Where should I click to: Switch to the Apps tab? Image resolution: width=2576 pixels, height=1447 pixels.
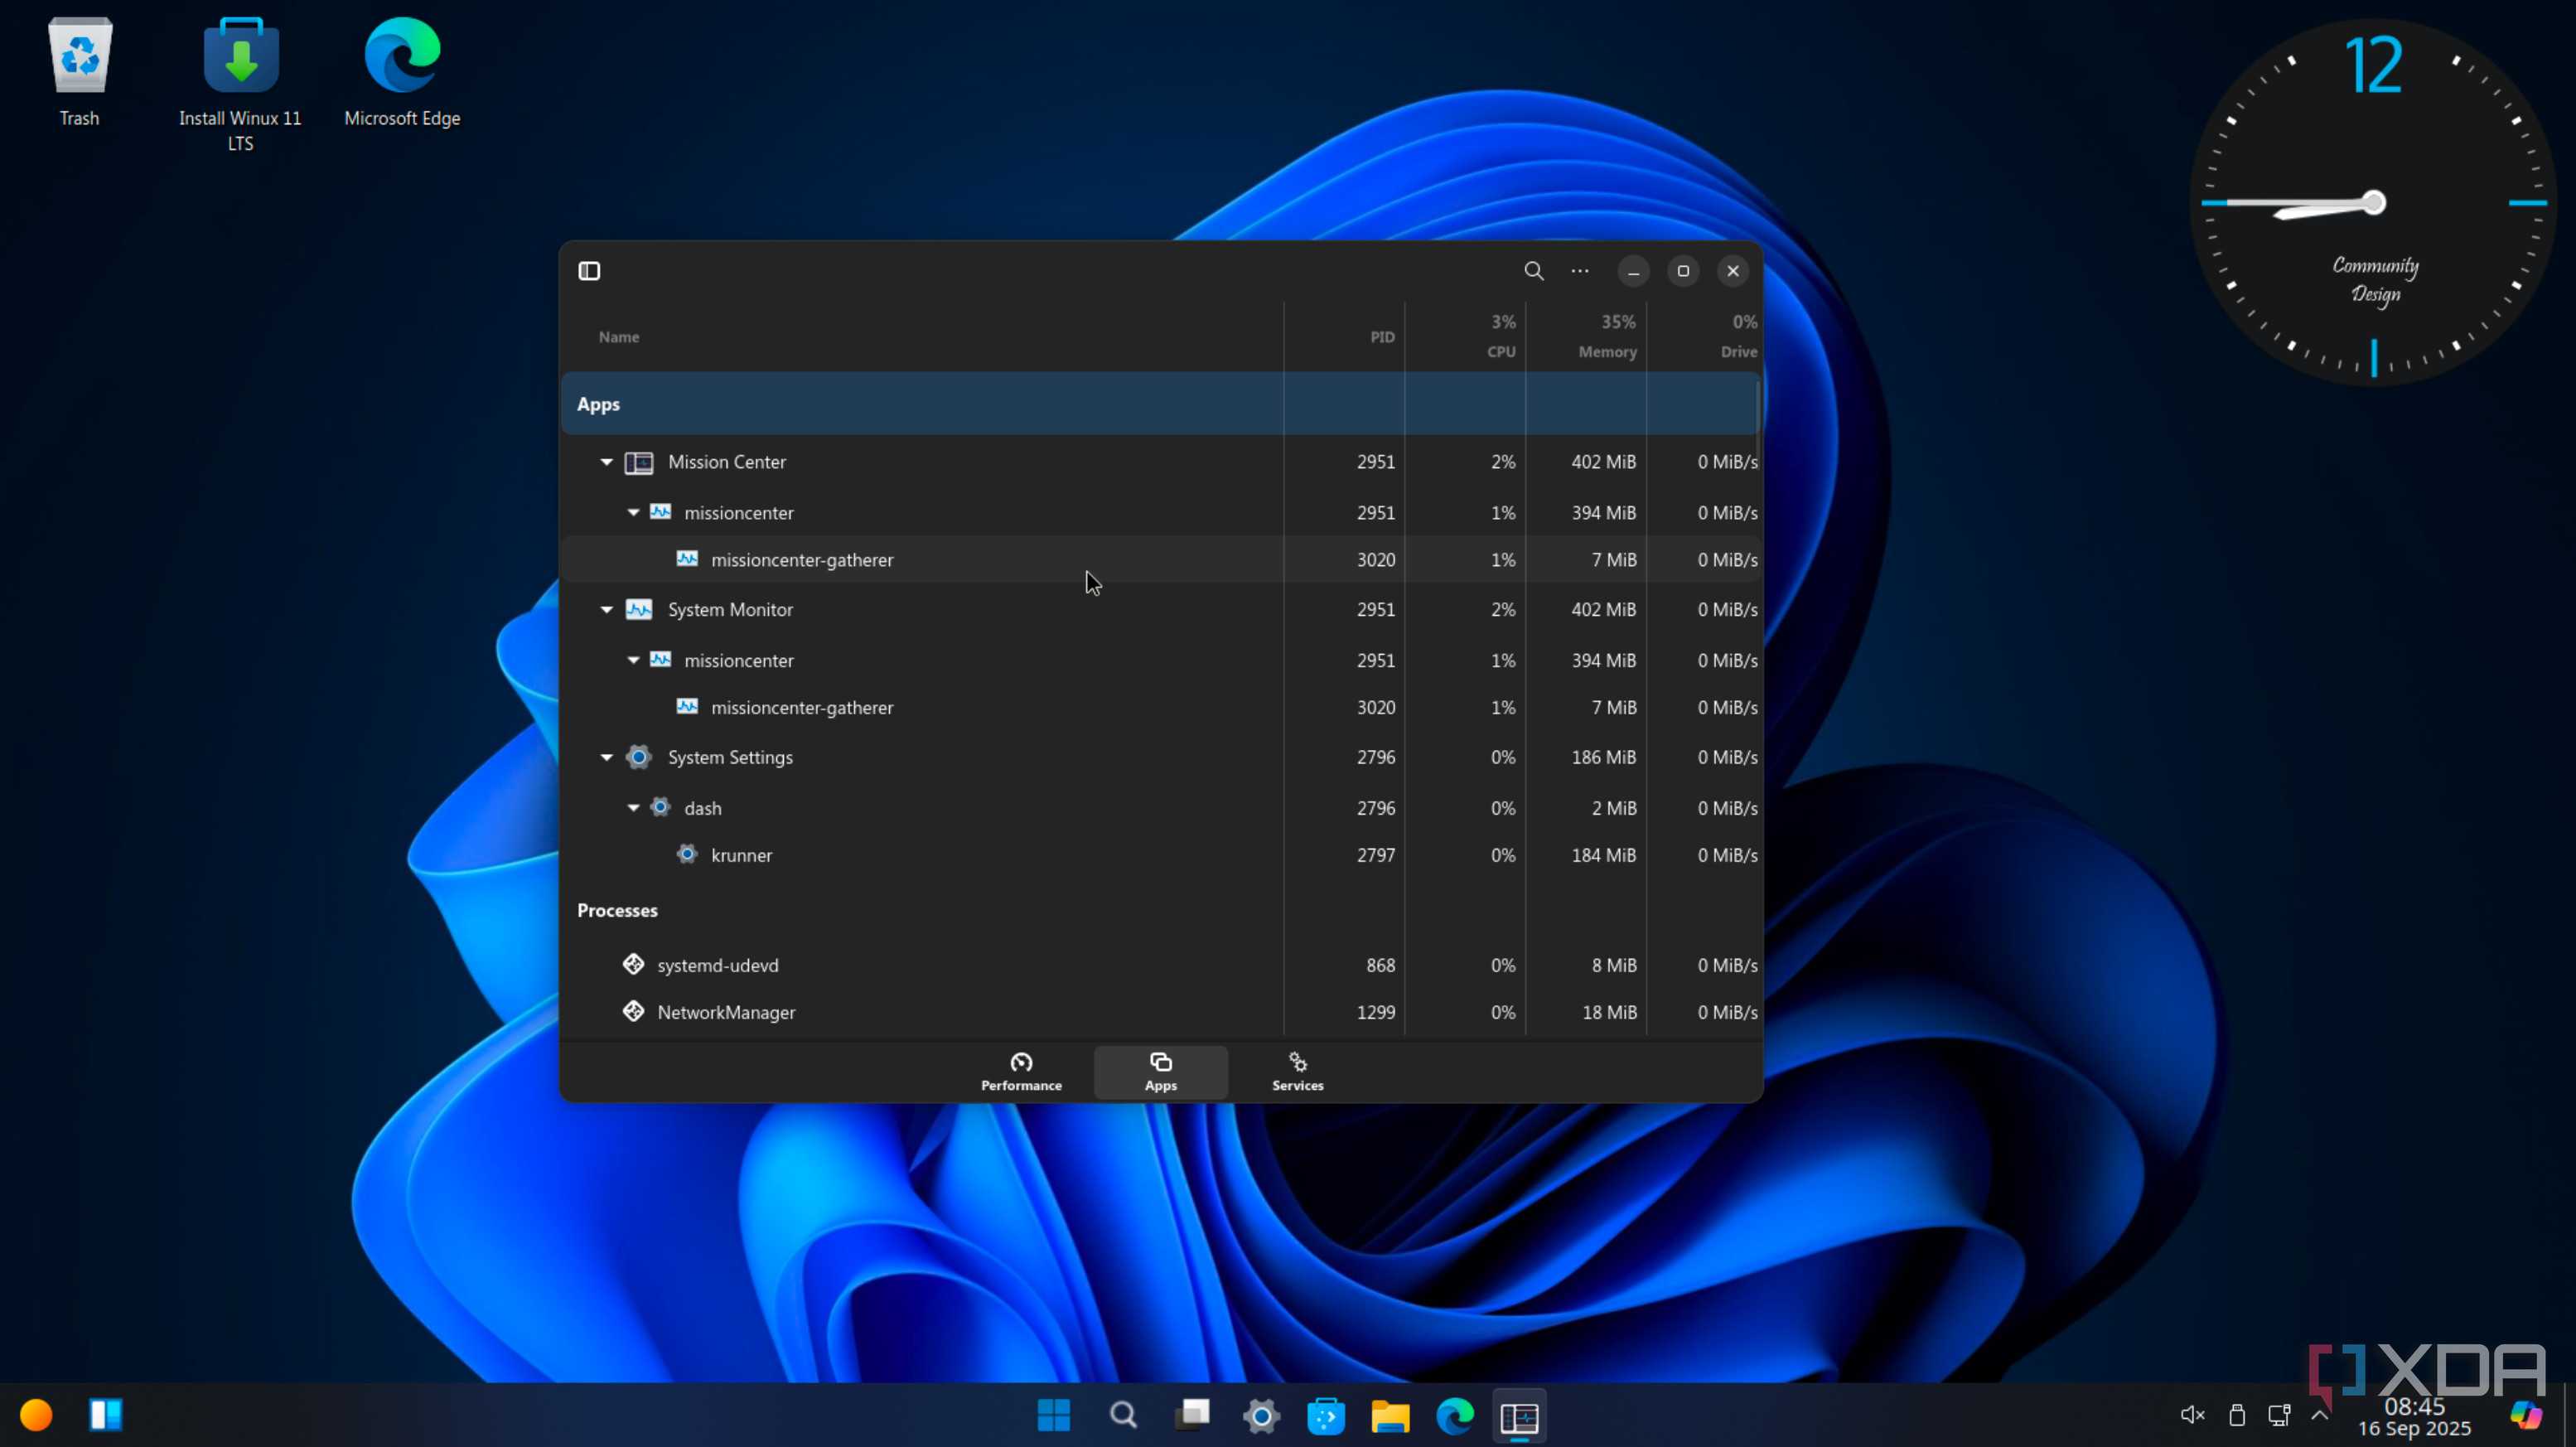click(x=1160, y=1072)
